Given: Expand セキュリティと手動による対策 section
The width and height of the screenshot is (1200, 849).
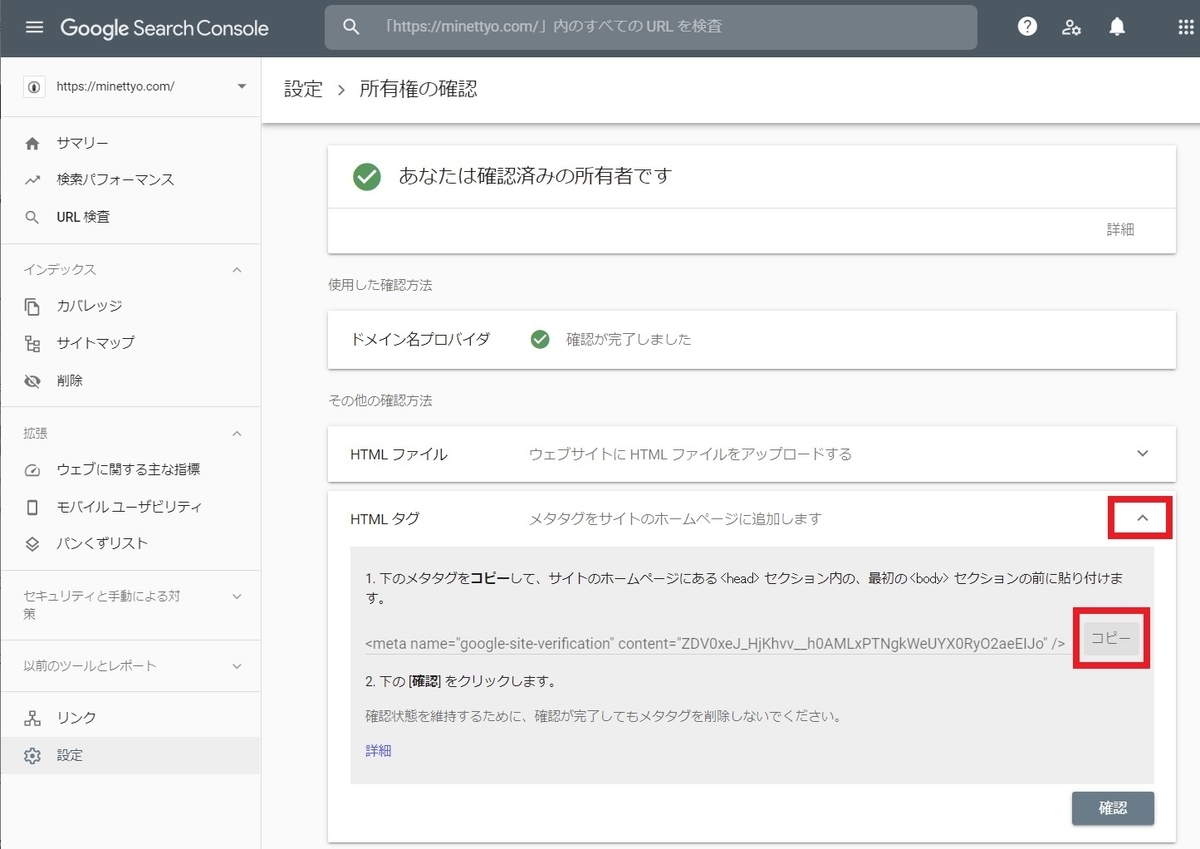Looking at the screenshot, I should pos(237,597).
